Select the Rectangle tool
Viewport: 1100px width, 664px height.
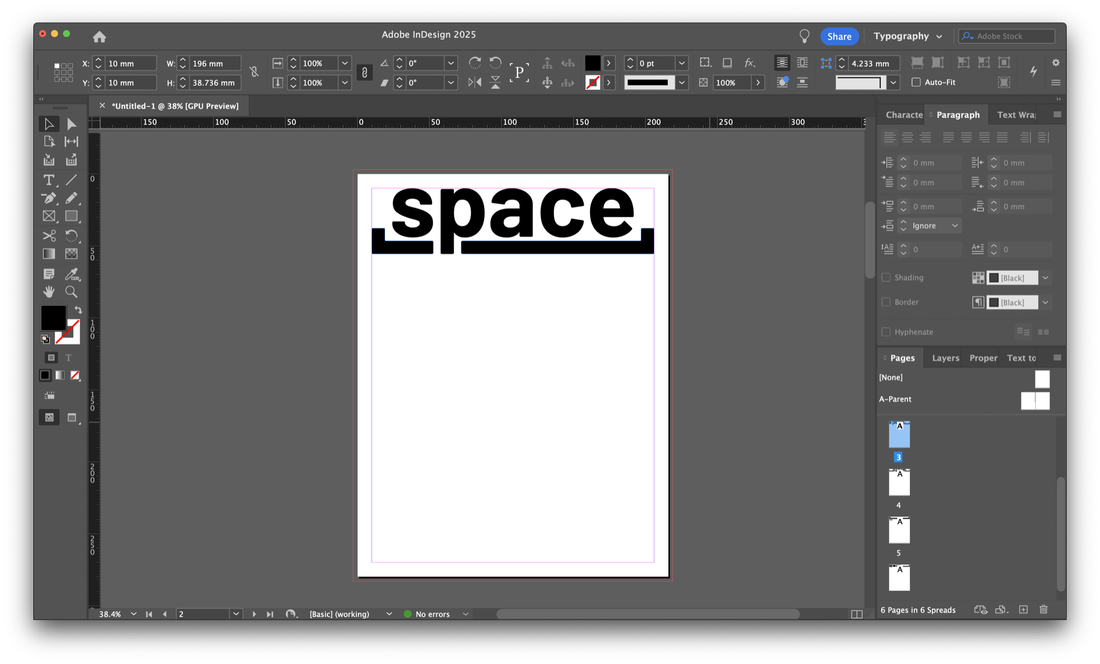71,217
